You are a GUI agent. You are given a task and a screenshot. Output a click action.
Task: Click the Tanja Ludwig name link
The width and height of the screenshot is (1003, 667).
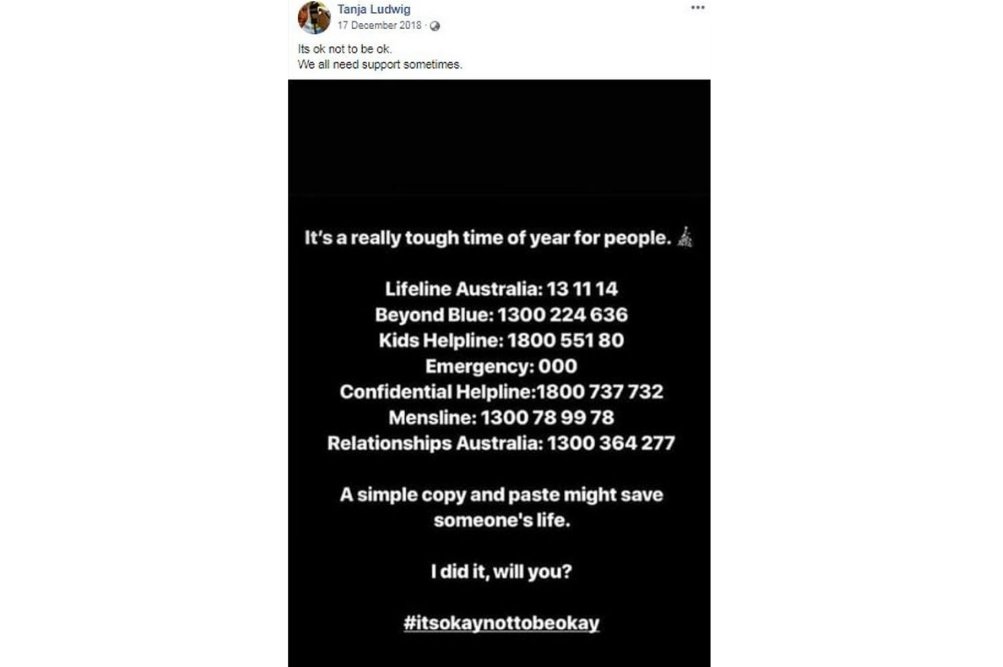point(374,9)
